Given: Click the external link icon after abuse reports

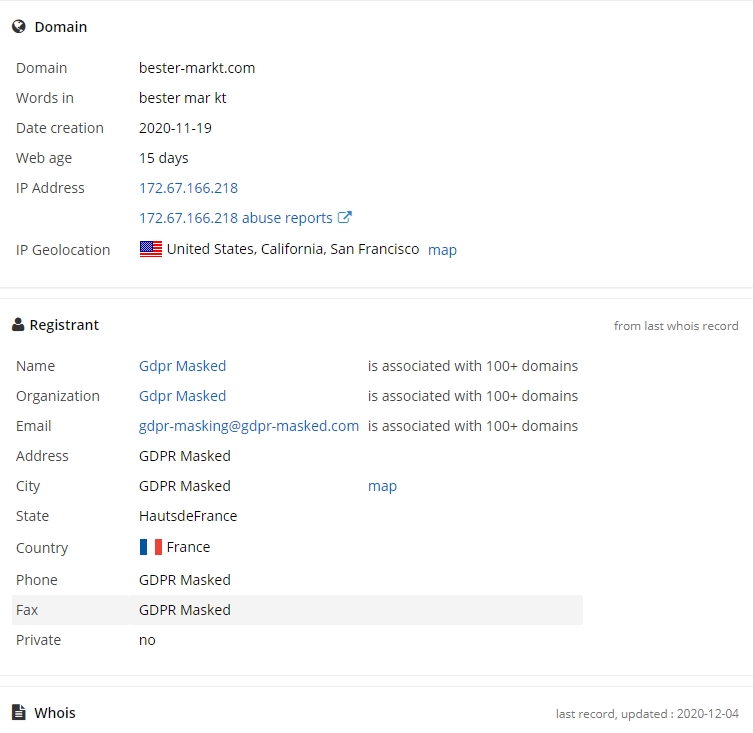Looking at the screenshot, I should [x=345, y=217].
